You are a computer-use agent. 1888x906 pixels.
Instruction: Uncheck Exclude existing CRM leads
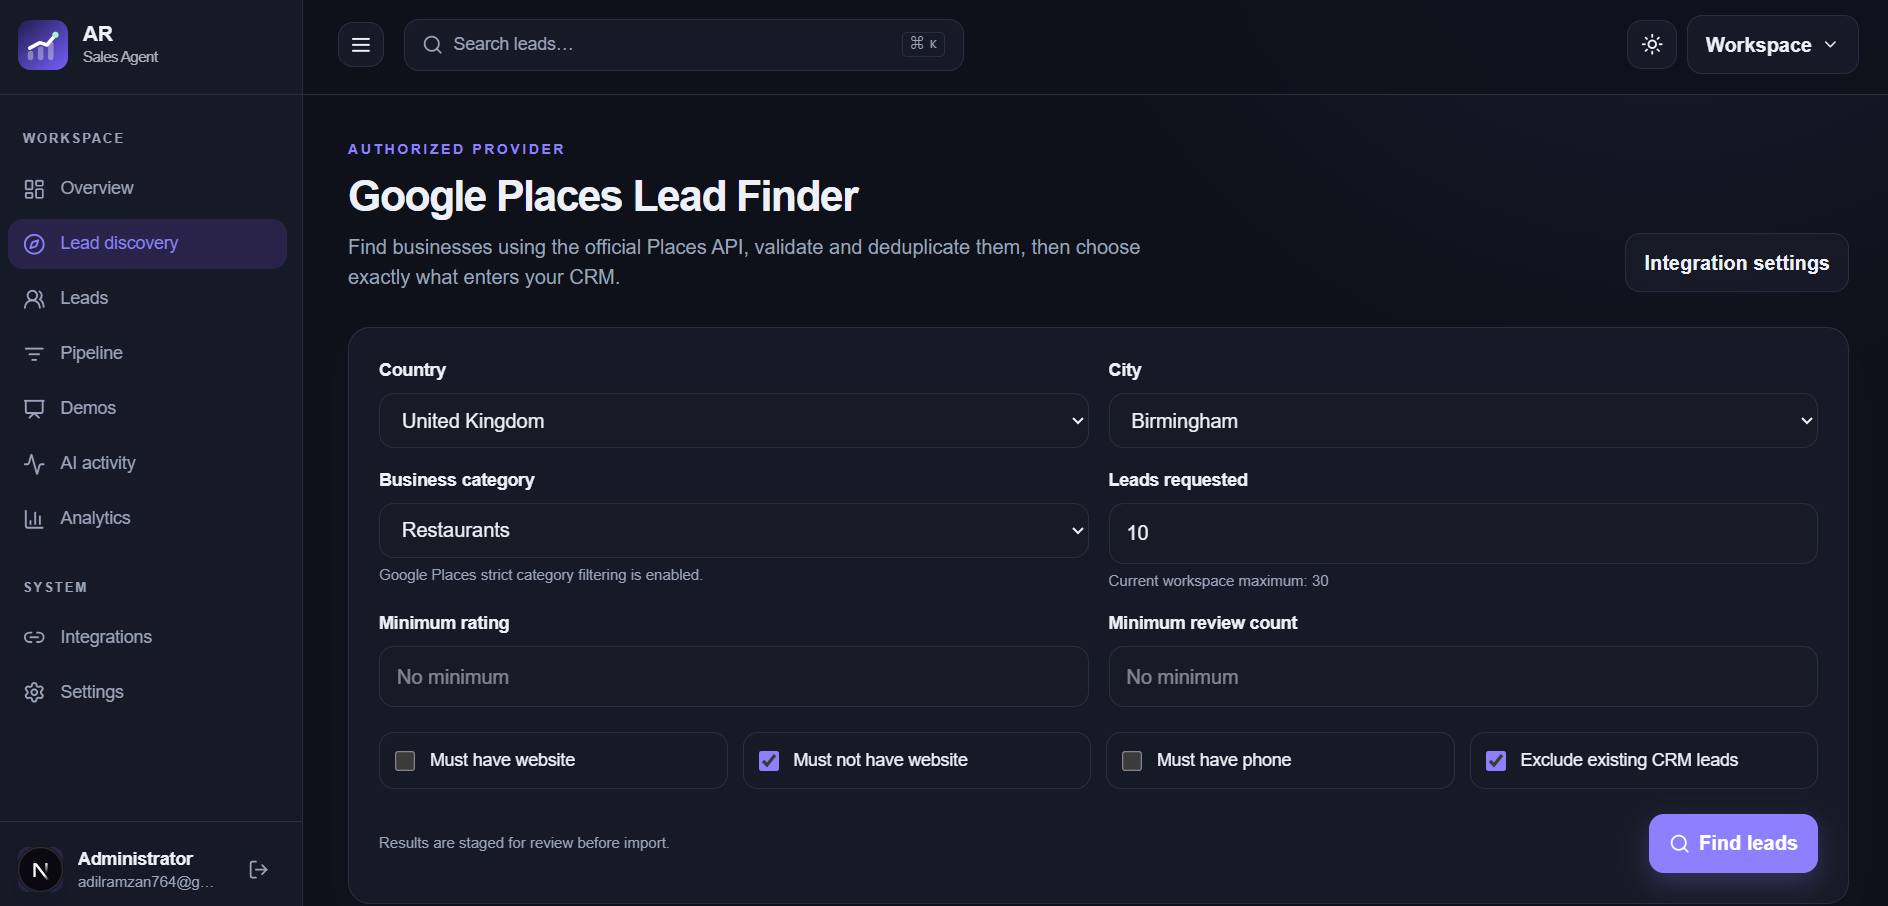pos(1496,761)
